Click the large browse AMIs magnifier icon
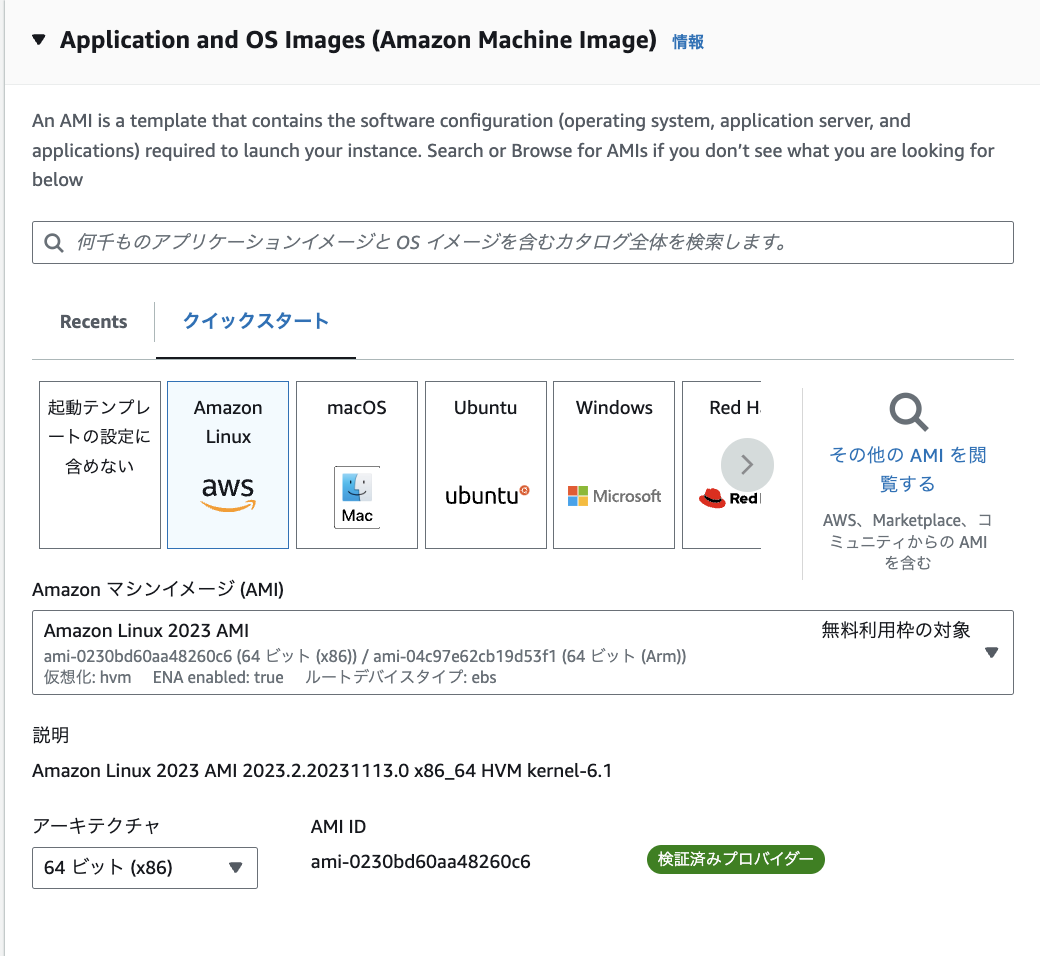The height and width of the screenshot is (956, 1040). click(x=909, y=412)
